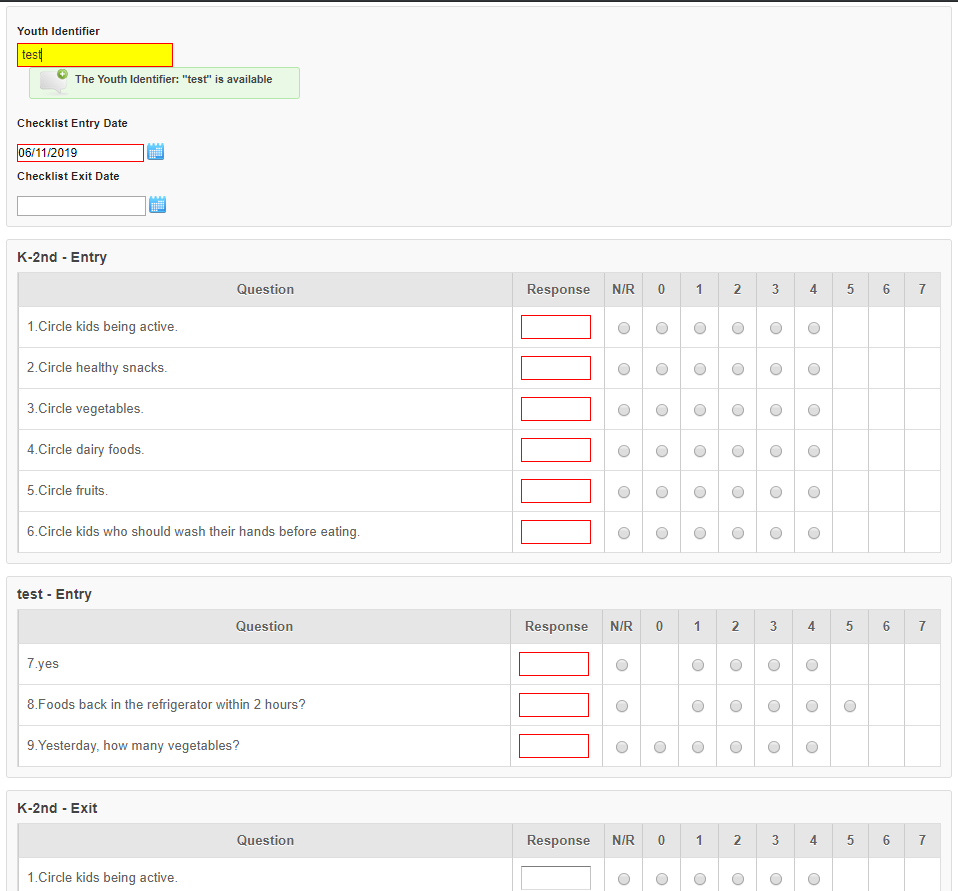
Task: Click the K-2nd - Entry section heading
Action: tap(62, 257)
